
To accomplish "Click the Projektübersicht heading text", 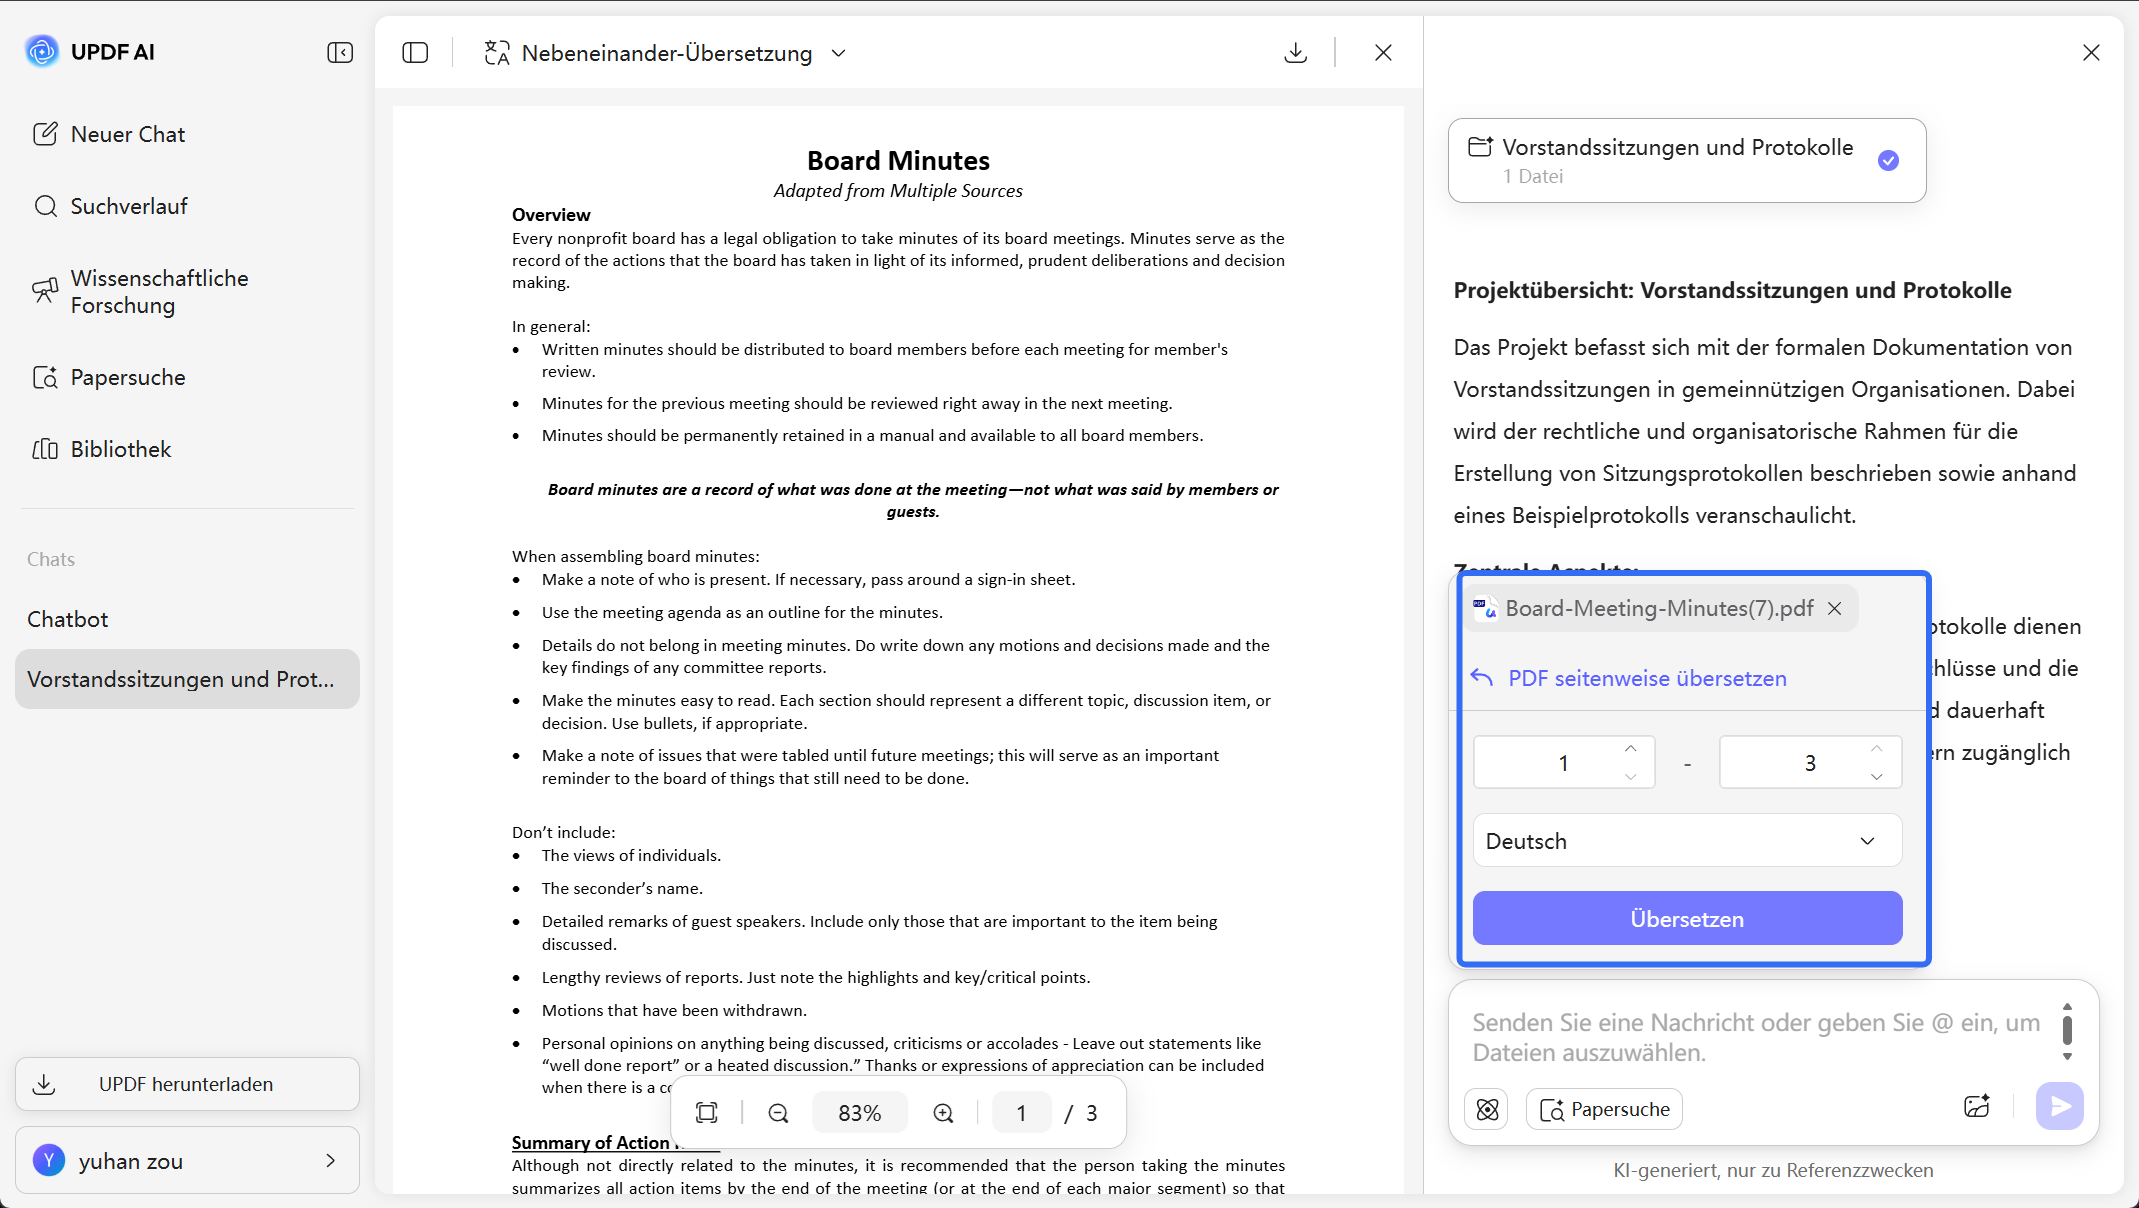I will pos(1733,290).
